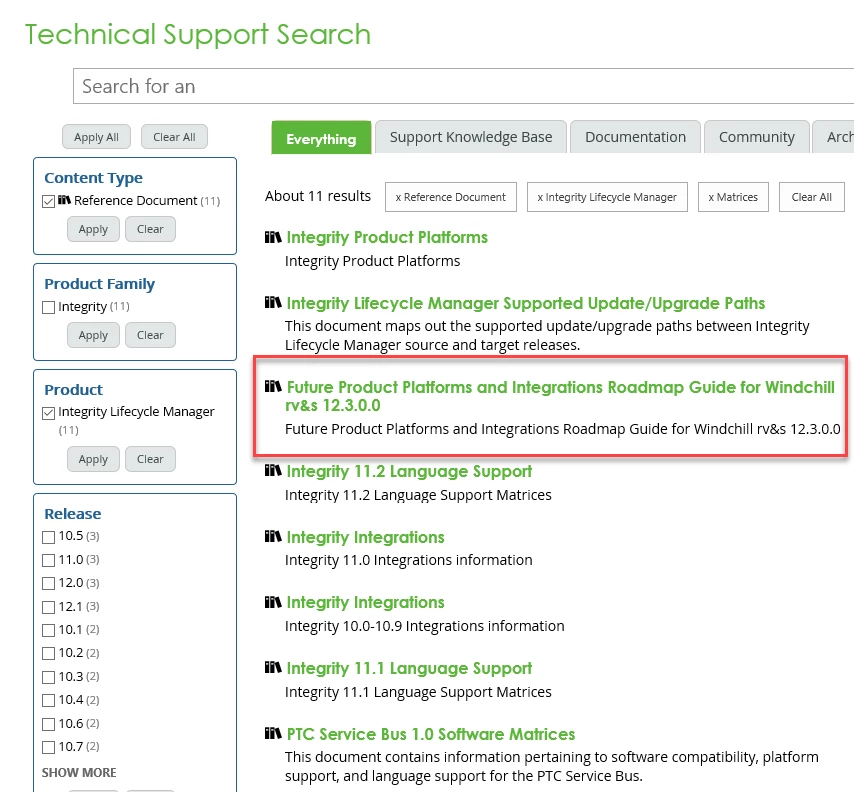Check the 10.3 release checkbox
Viewport: 854px width, 792px height.
click(x=48, y=677)
